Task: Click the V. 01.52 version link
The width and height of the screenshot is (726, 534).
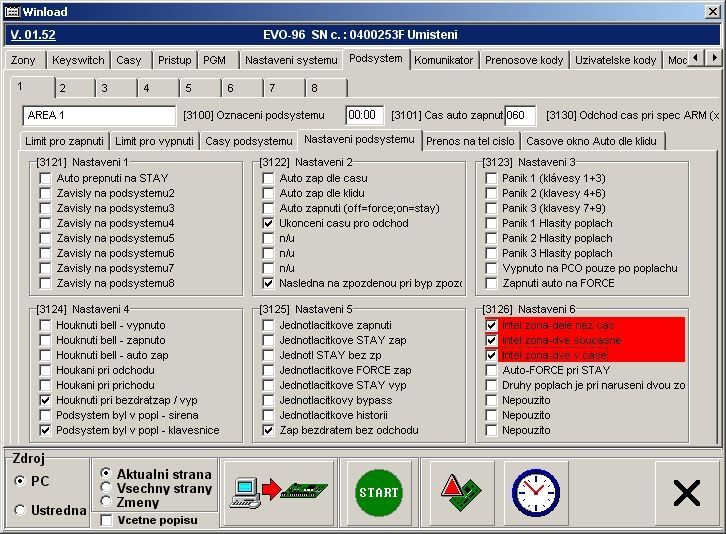Action: pos(33,35)
